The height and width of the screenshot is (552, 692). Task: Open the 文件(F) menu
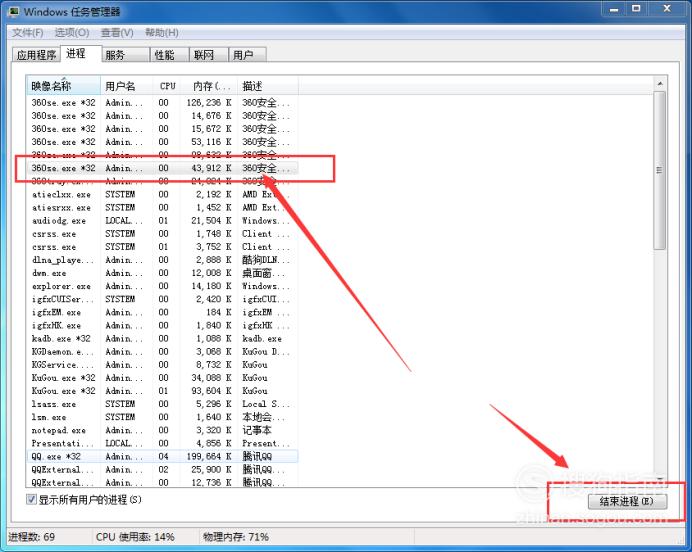coord(27,33)
